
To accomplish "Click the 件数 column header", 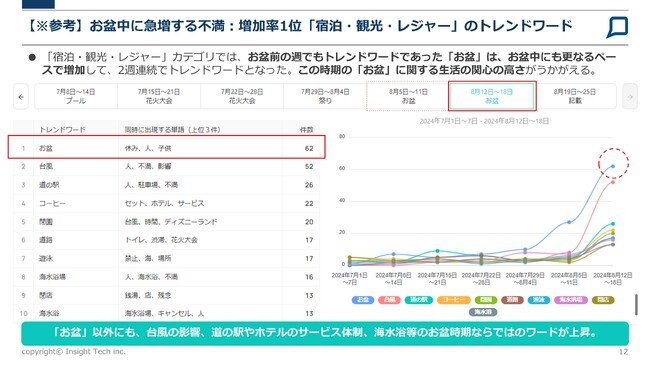I will click(307, 130).
